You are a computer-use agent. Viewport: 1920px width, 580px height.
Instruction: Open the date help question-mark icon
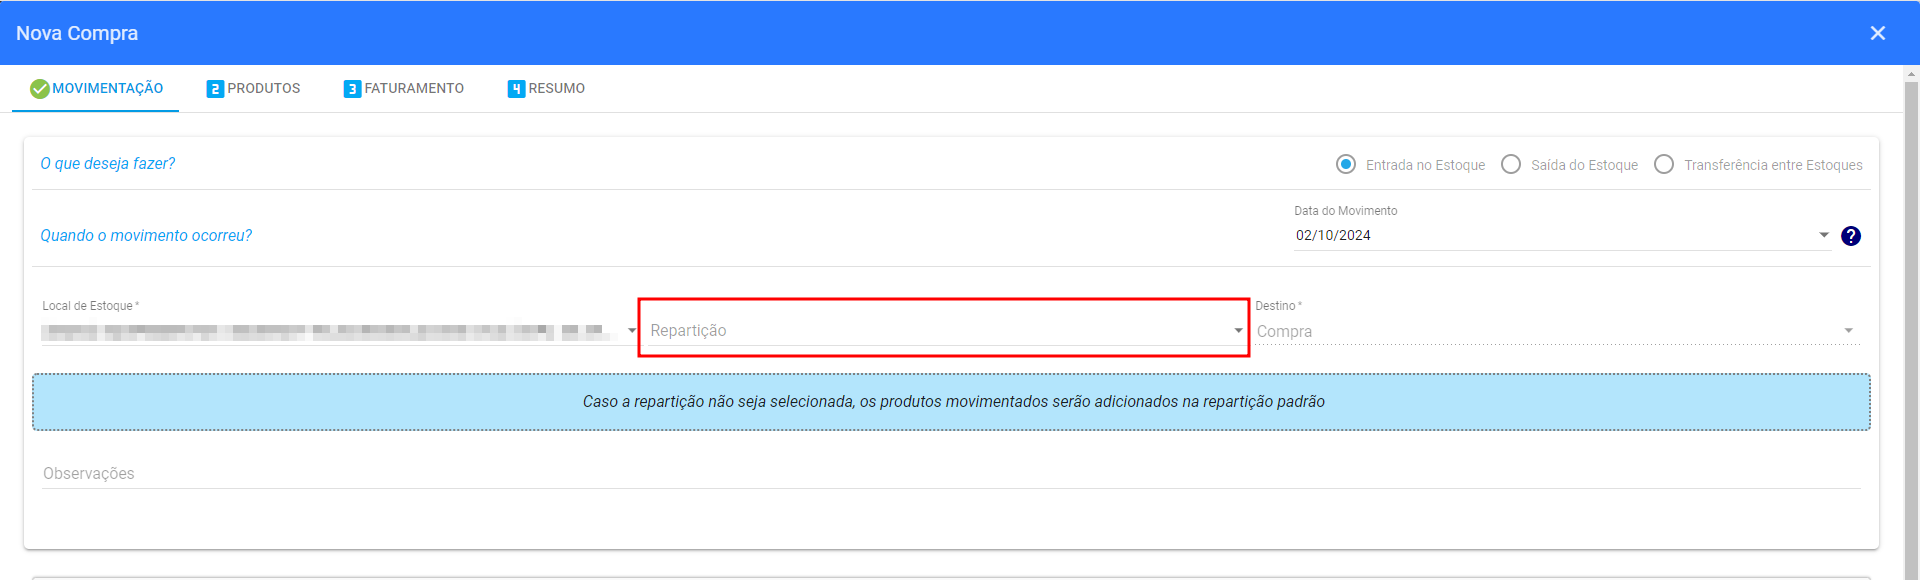click(x=1851, y=236)
